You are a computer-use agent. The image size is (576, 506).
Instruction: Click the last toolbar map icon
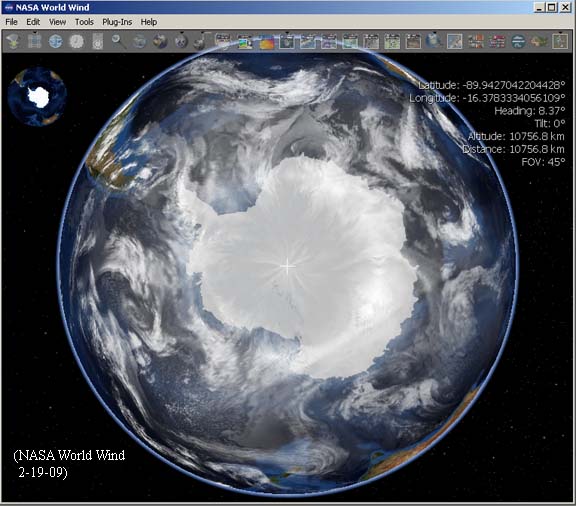coord(560,42)
